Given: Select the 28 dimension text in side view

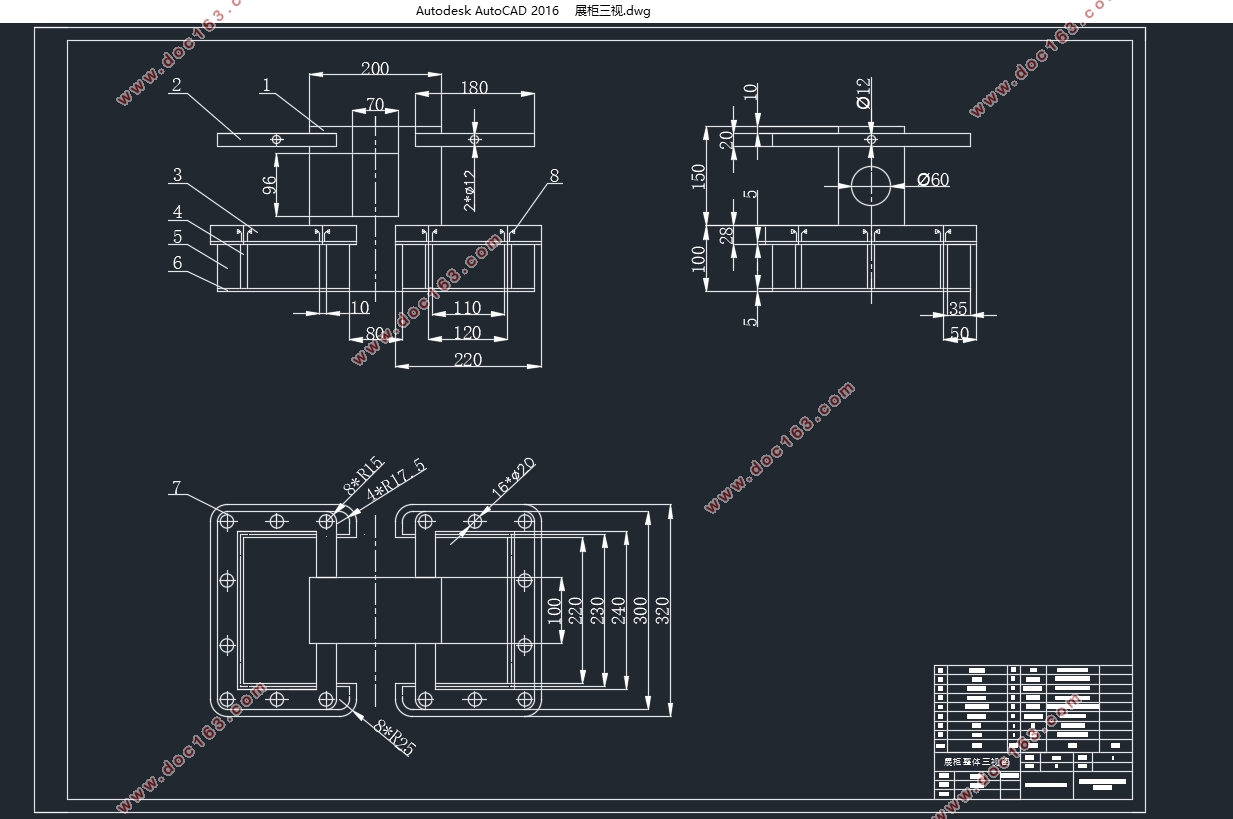Looking at the screenshot, I should (727, 235).
